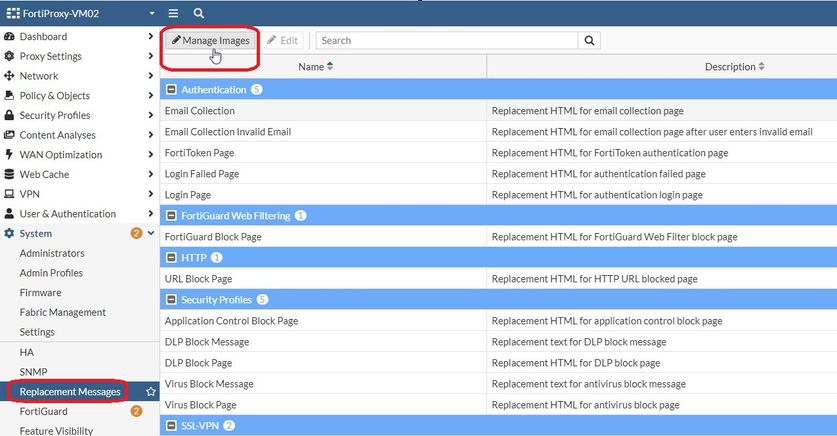837x436 pixels.
Task: Expand the Dashboard menu chevron
Action: tap(151, 36)
